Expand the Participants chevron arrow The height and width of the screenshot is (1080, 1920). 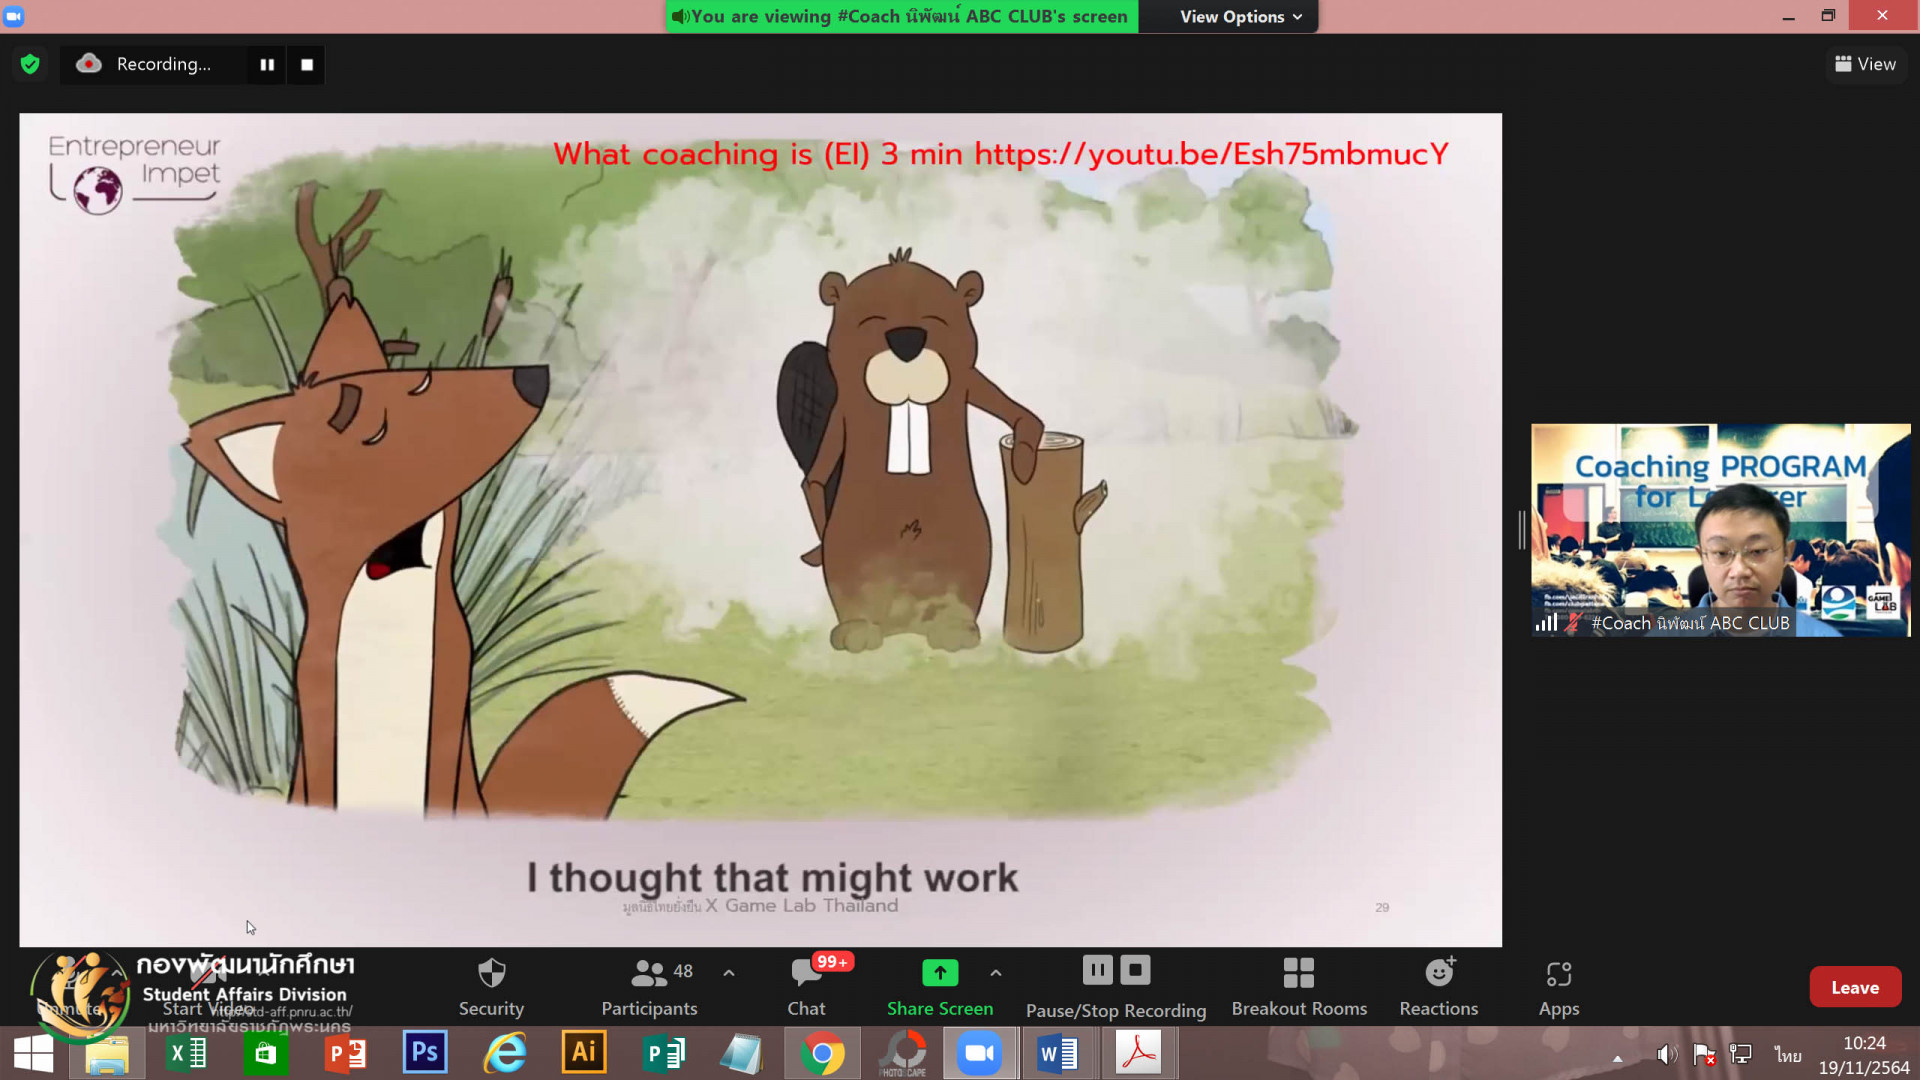point(729,973)
